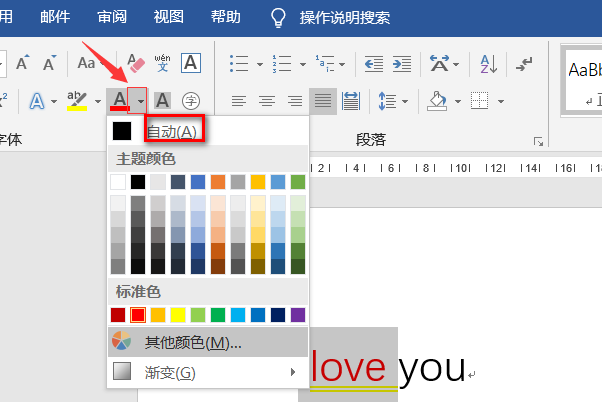This screenshot has width=602, height=402.
Task: Click the ruler at mark 8
Action: (425, 168)
